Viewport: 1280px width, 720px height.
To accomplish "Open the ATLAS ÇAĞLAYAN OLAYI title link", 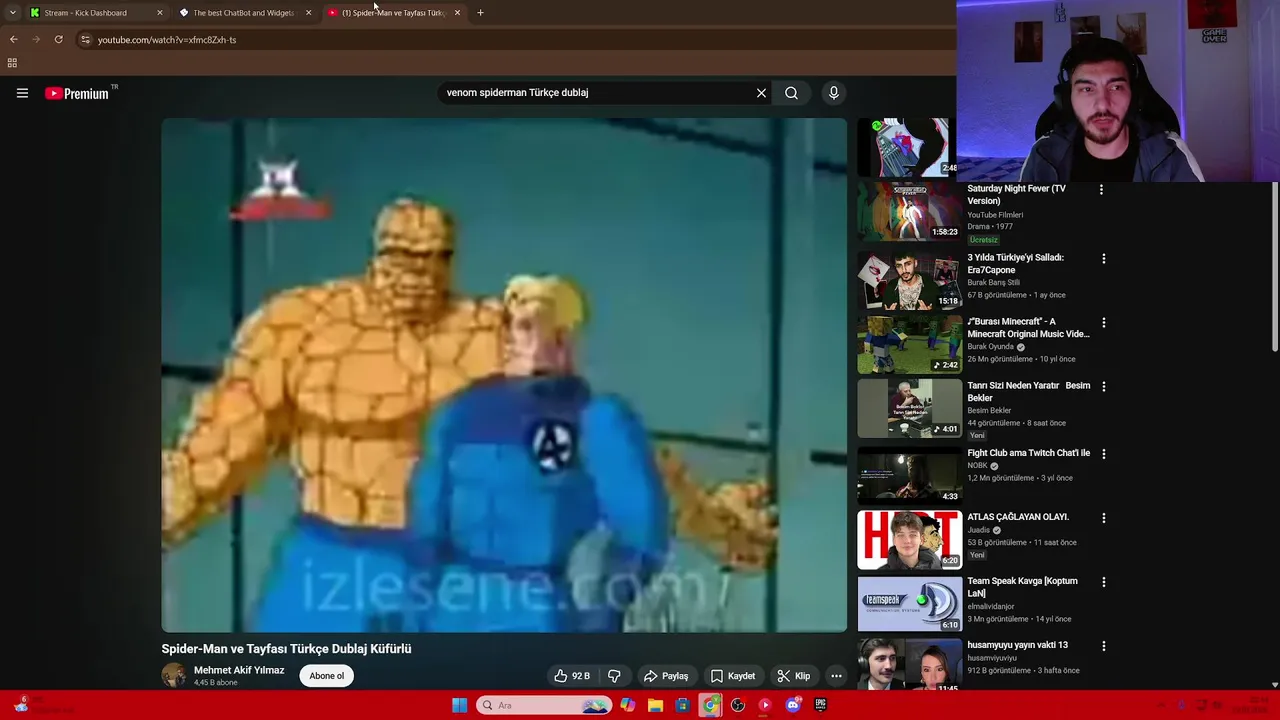I will 1018,517.
